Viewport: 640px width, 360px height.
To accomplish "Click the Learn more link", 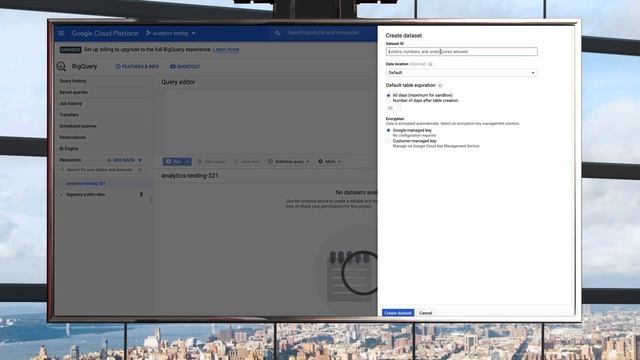I will coord(226,49).
